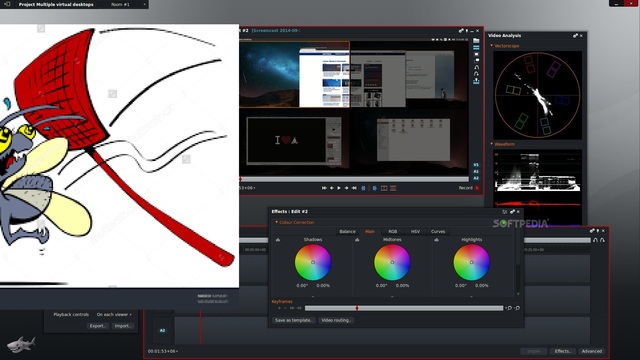Click the project name Multiple virtual desktops
640x360 pixels.
56,4
